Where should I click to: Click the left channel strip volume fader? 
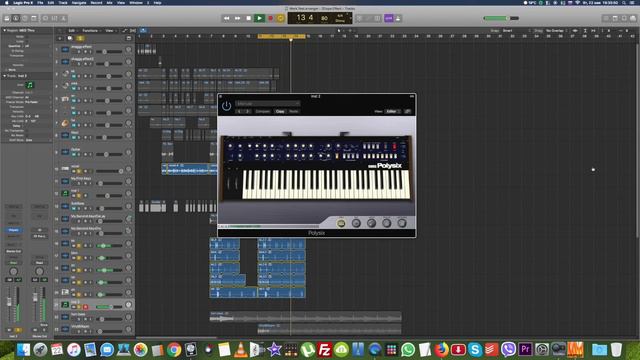[x=9, y=302]
